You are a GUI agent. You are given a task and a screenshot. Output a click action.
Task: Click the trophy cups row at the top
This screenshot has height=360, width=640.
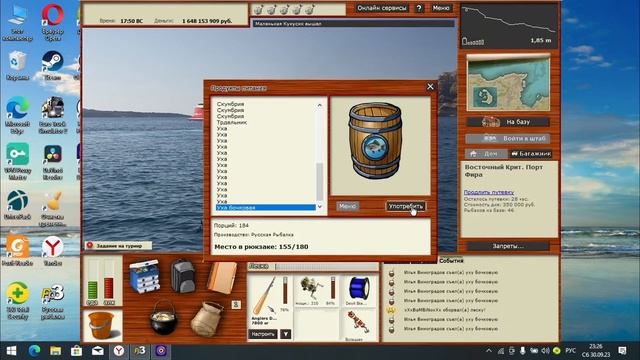click(284, 9)
